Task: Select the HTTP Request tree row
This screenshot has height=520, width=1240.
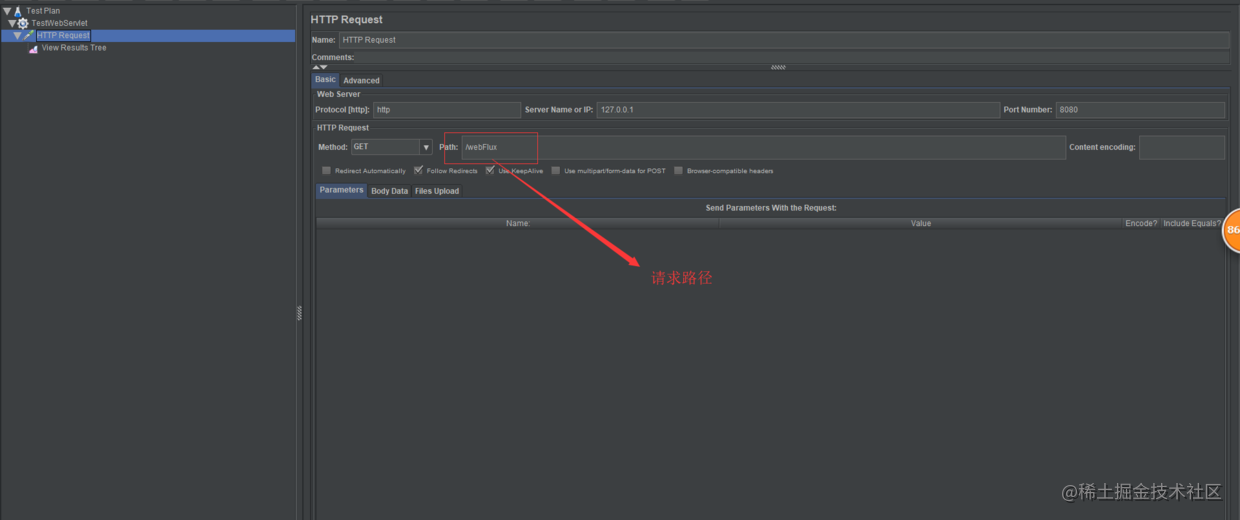Action: pos(148,35)
